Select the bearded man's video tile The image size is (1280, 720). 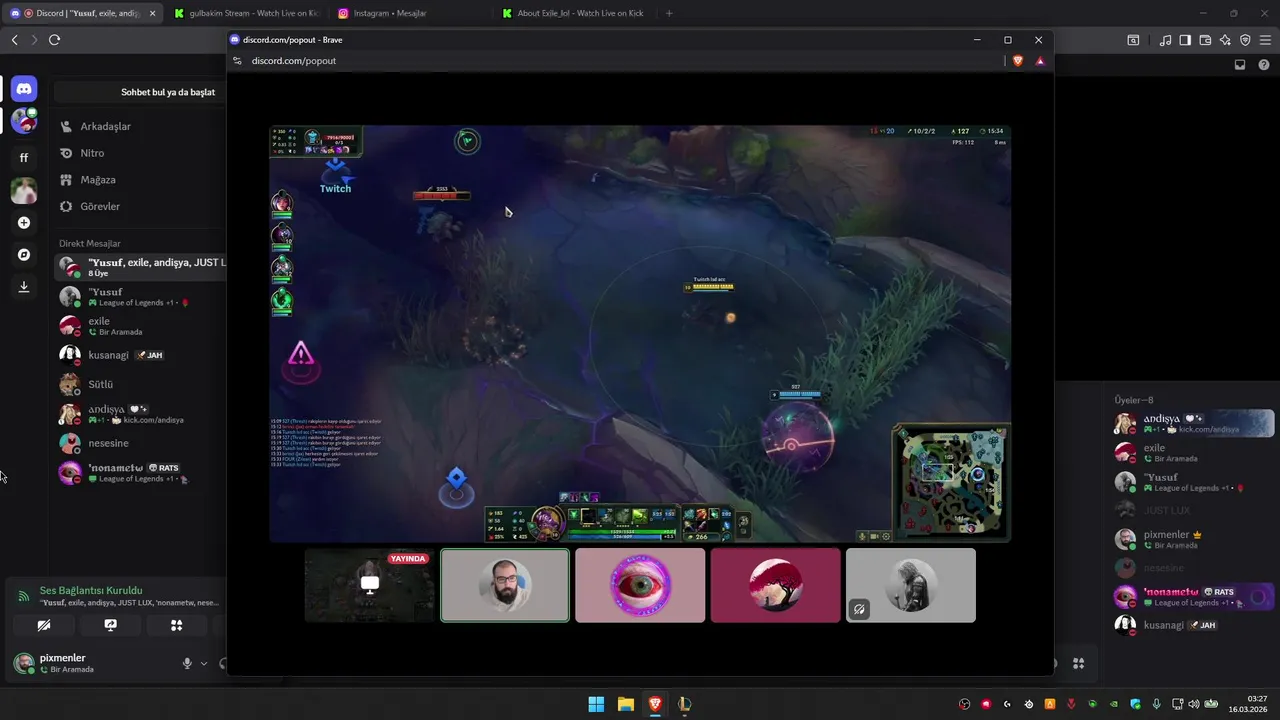(505, 585)
